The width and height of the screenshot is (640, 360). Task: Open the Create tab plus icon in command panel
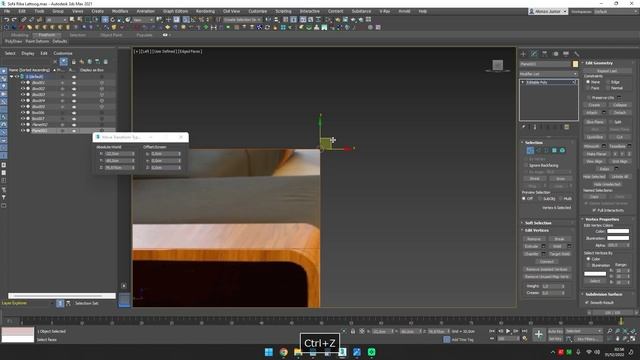[x=523, y=54]
